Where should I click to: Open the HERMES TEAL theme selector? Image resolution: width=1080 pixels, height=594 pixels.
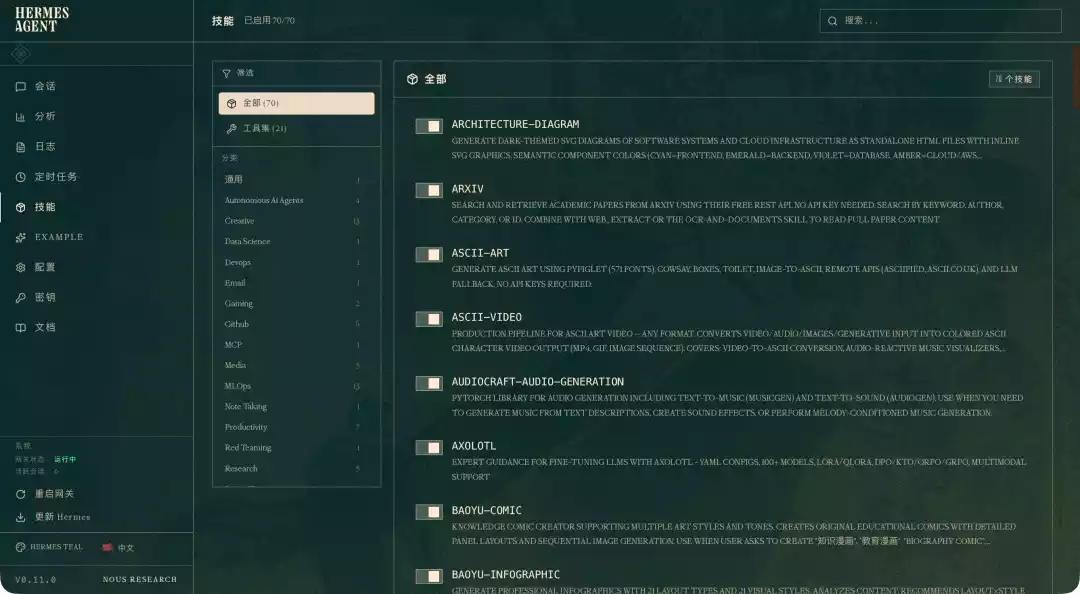pyautogui.click(x=50, y=547)
